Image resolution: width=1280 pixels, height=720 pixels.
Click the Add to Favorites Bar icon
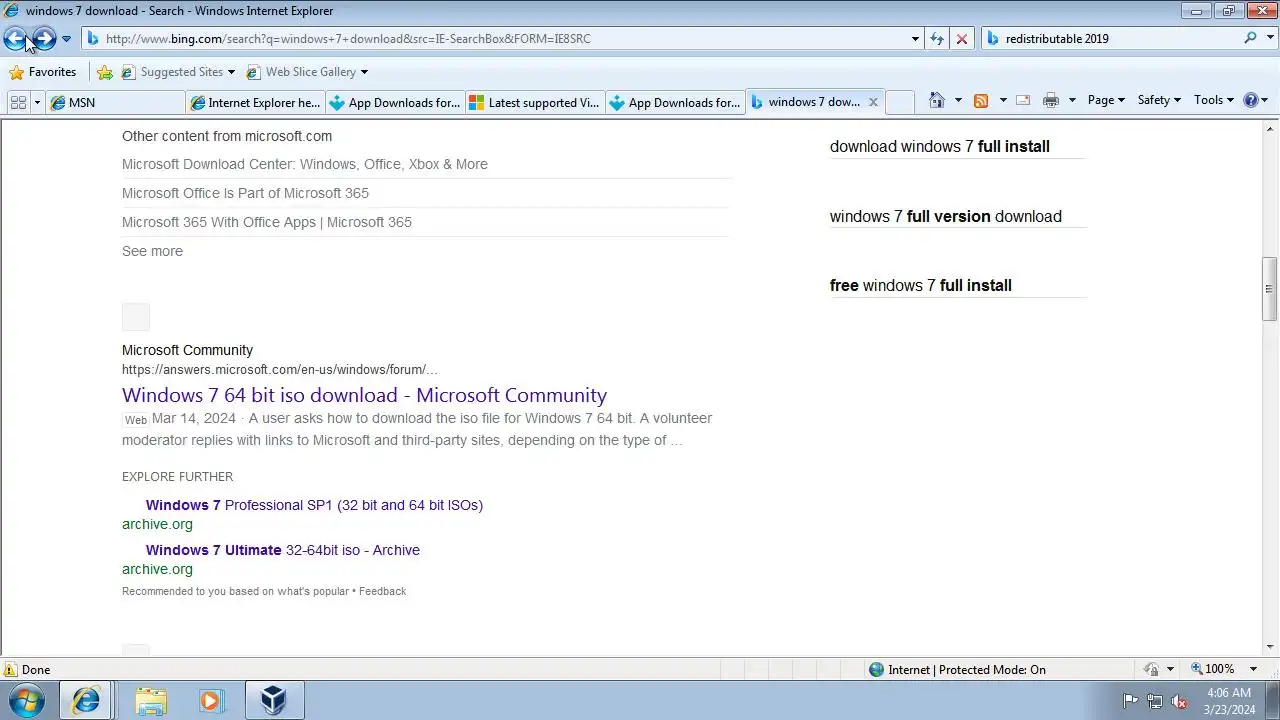(105, 72)
